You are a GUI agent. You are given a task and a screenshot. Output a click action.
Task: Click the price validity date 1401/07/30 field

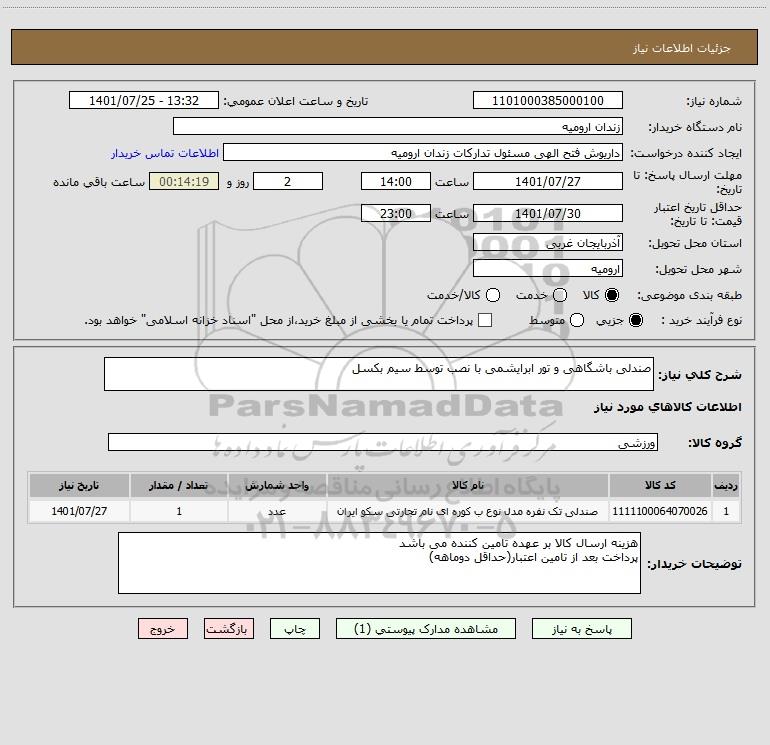548,213
